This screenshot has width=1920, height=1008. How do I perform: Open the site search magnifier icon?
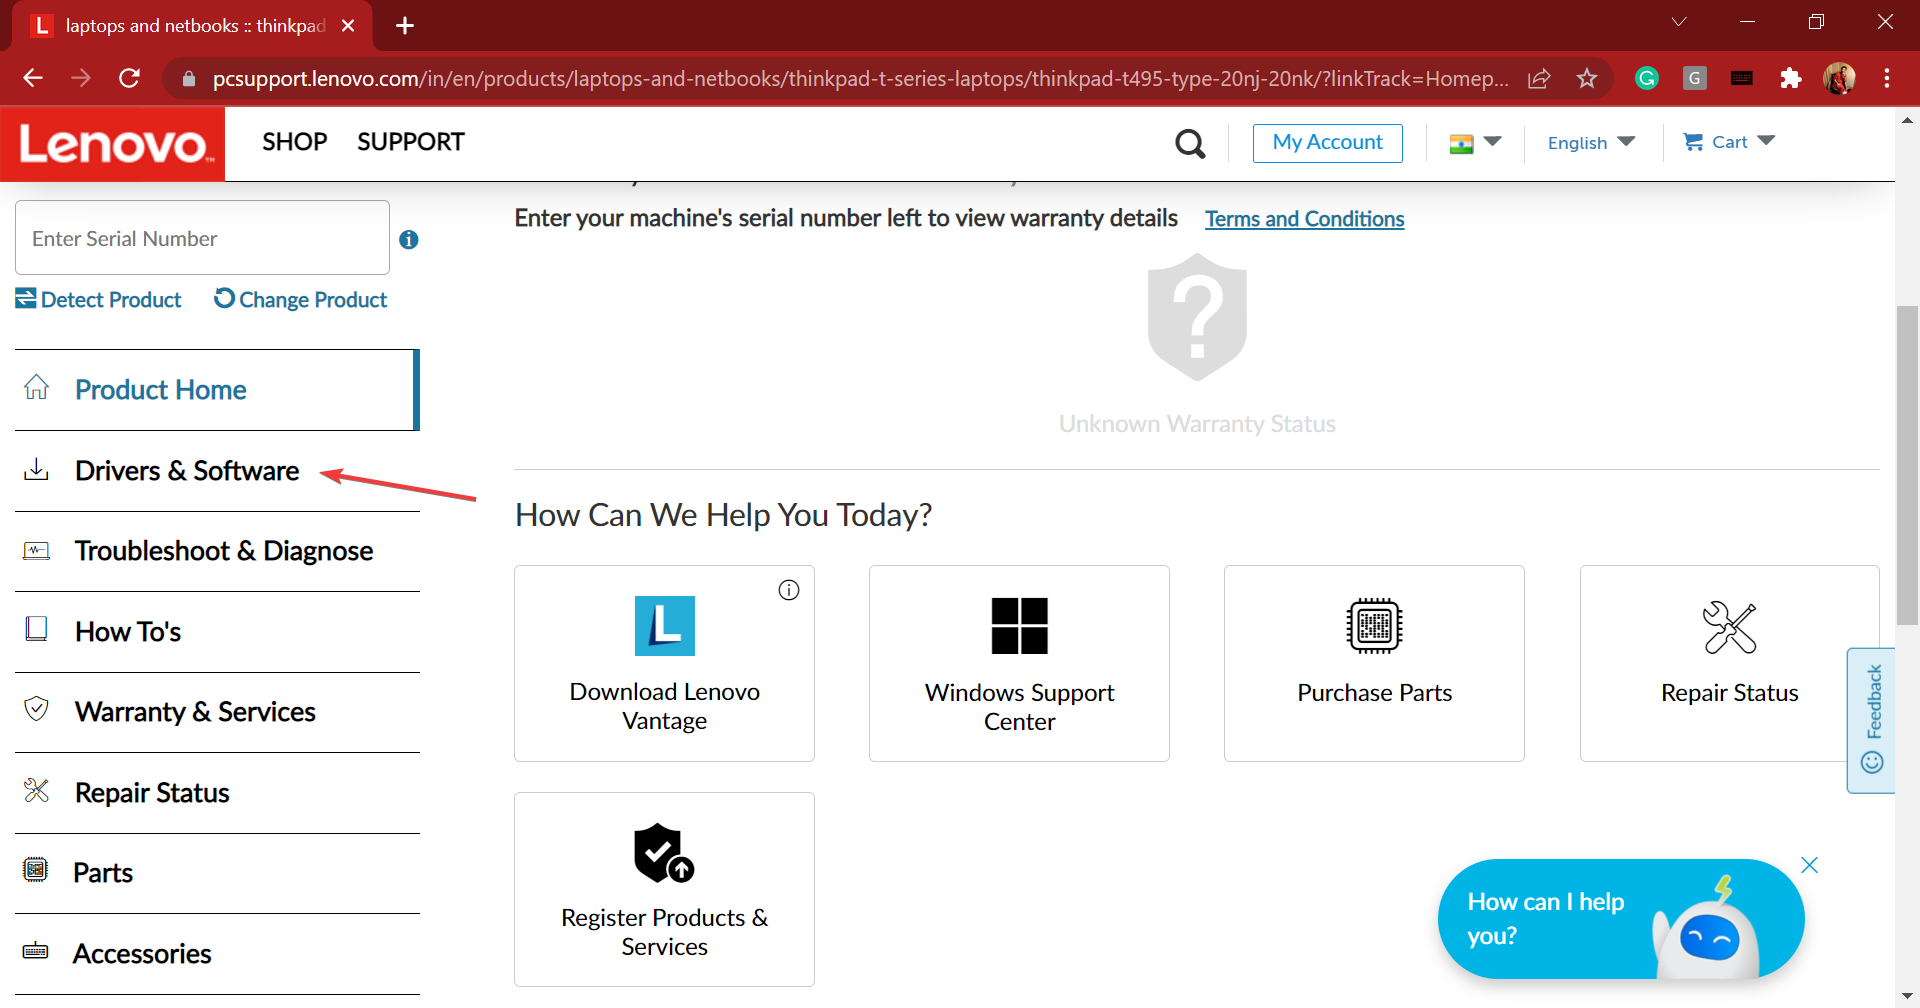(x=1190, y=144)
